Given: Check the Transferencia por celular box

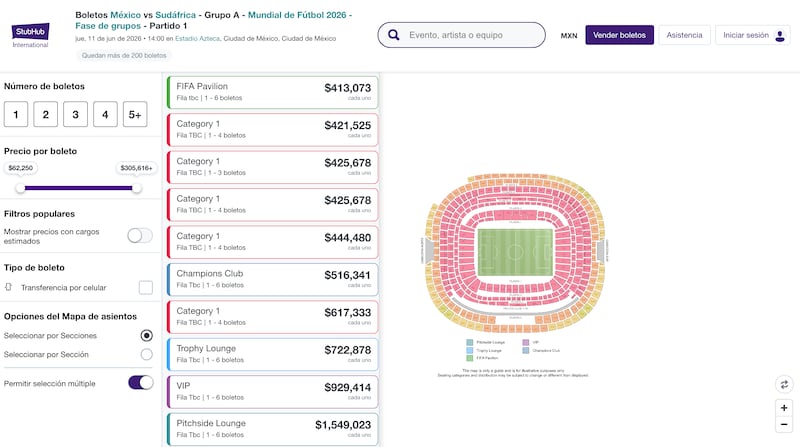Looking at the screenshot, I should click(x=146, y=287).
